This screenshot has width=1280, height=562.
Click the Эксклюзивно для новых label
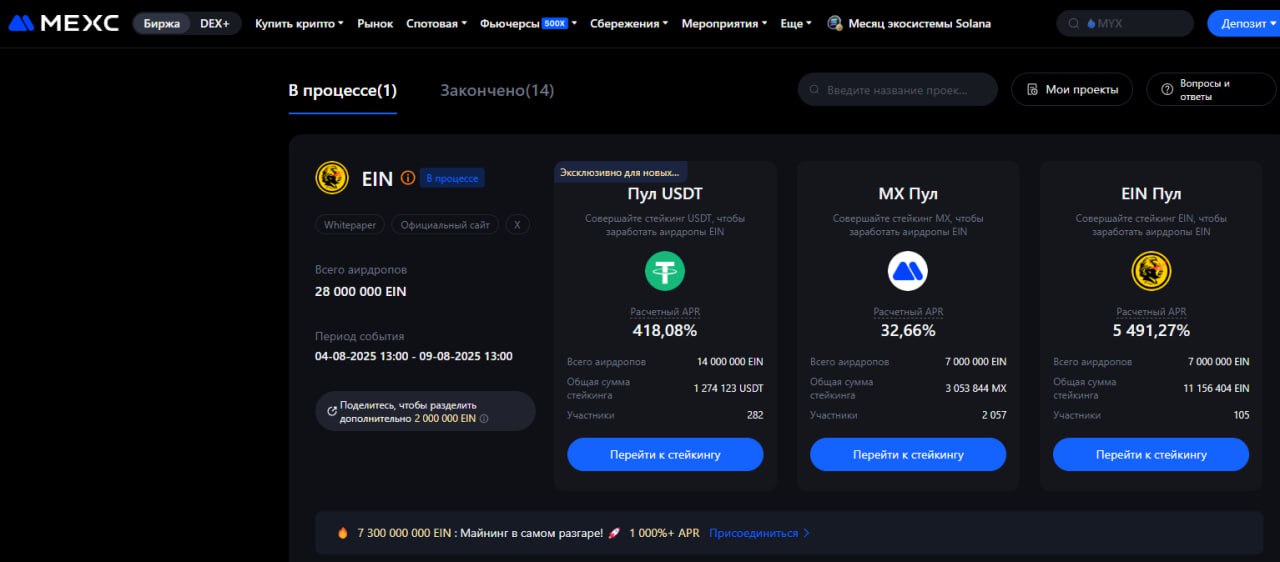620,172
